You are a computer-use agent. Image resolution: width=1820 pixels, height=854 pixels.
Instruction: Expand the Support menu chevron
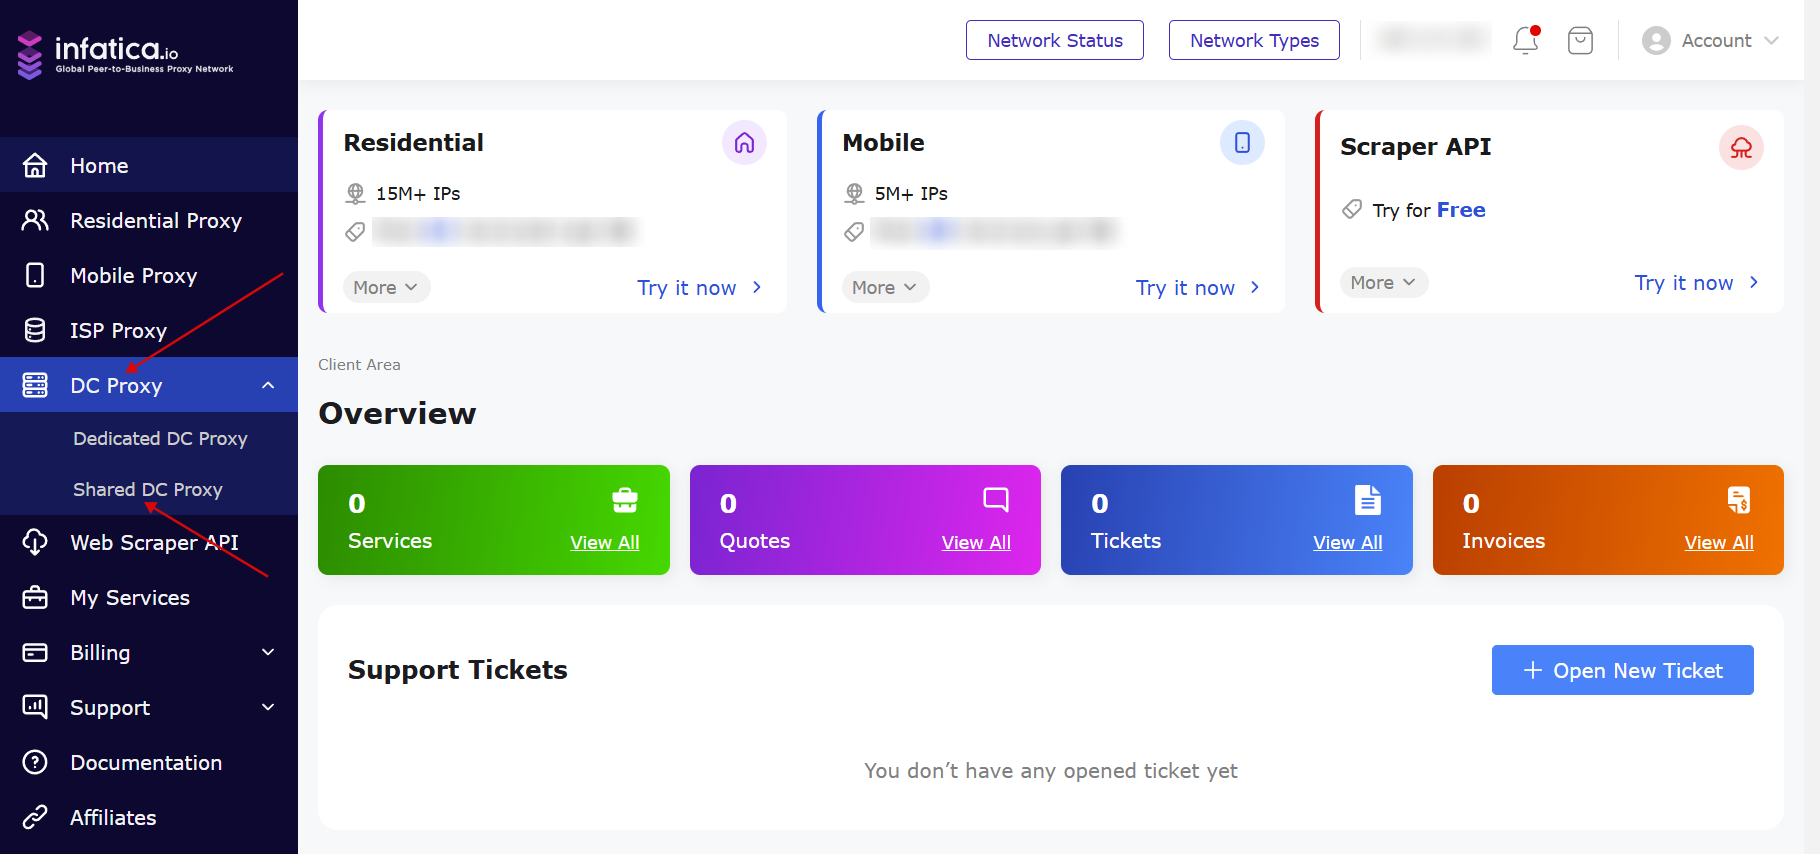(x=268, y=707)
